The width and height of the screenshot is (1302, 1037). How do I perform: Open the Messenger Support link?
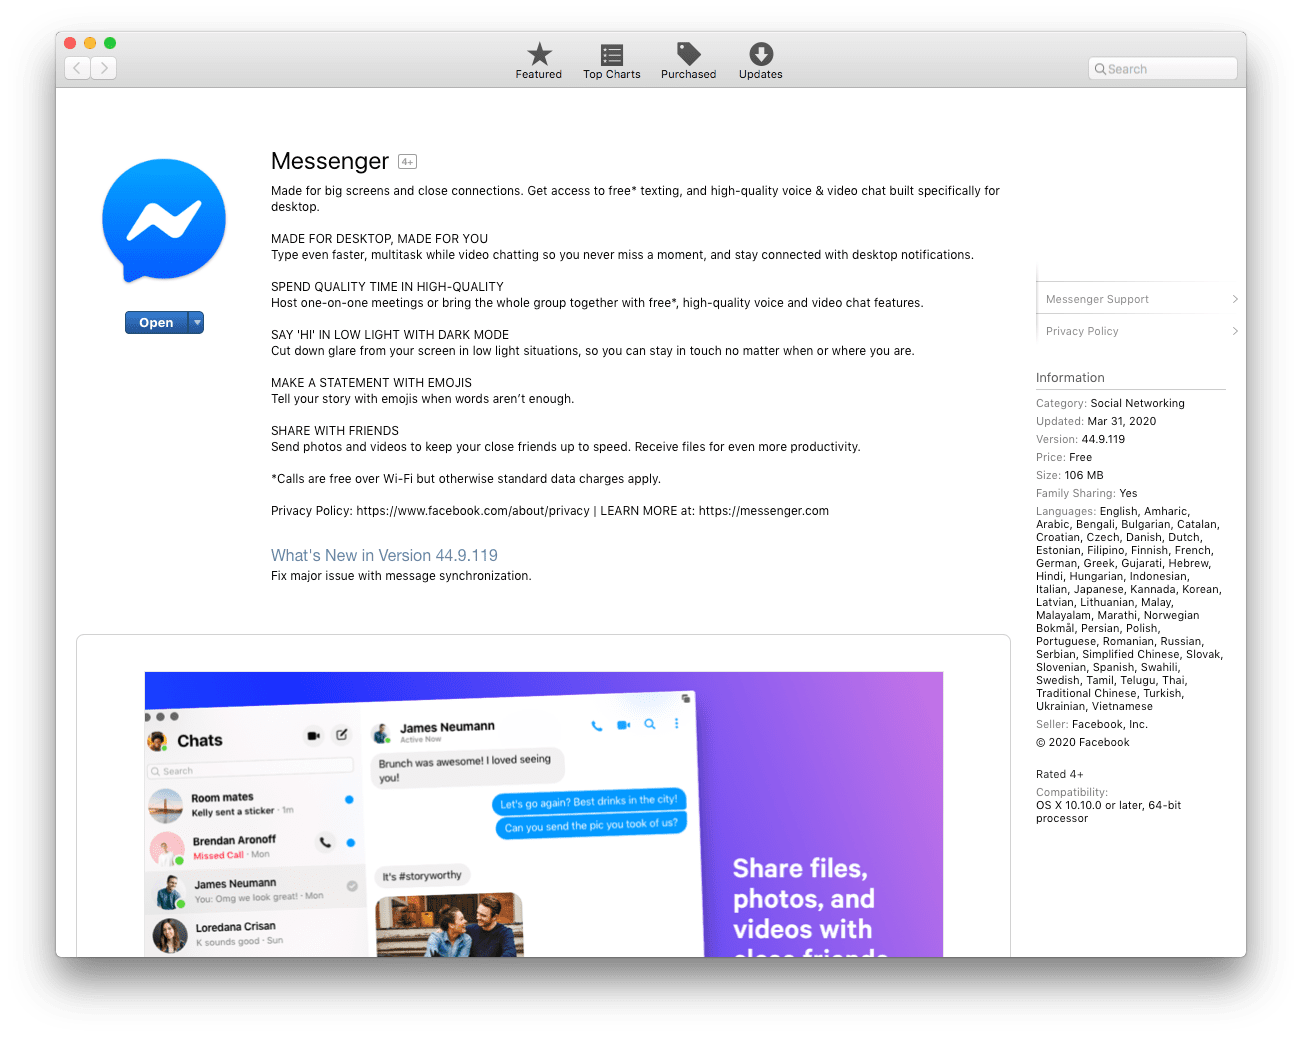point(1097,299)
